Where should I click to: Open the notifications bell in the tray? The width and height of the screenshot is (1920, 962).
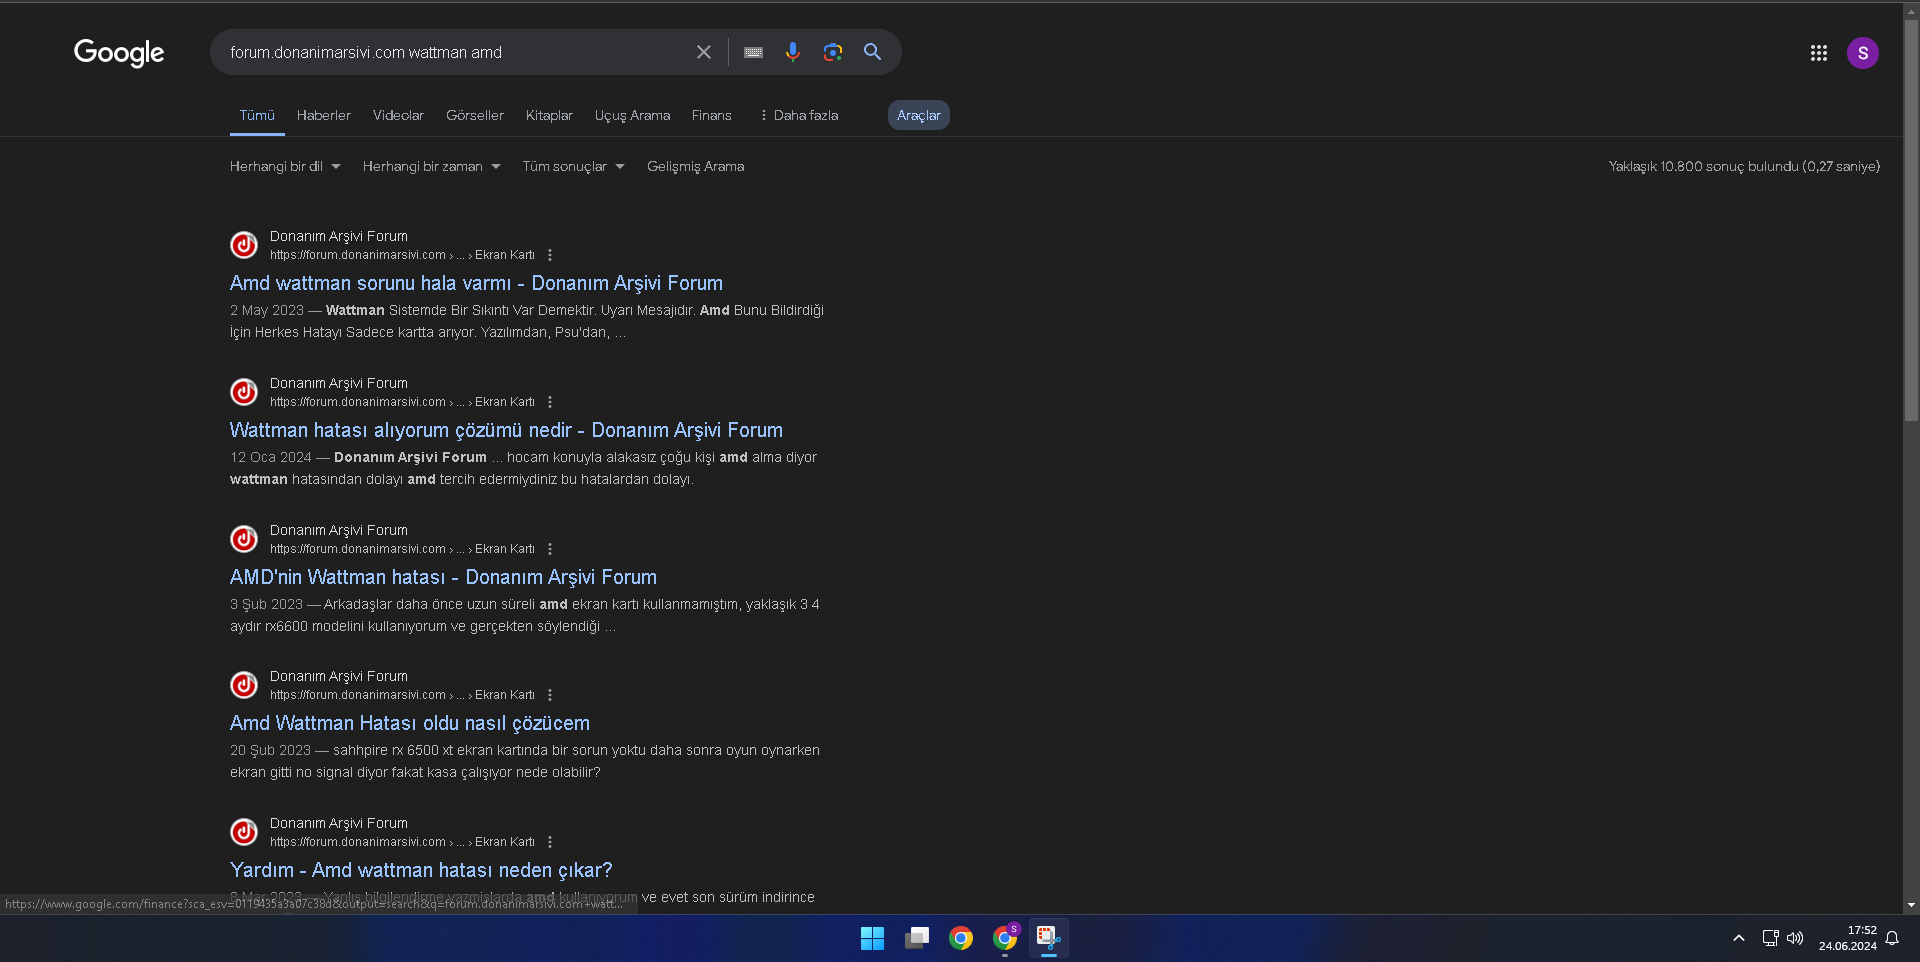coord(1892,938)
